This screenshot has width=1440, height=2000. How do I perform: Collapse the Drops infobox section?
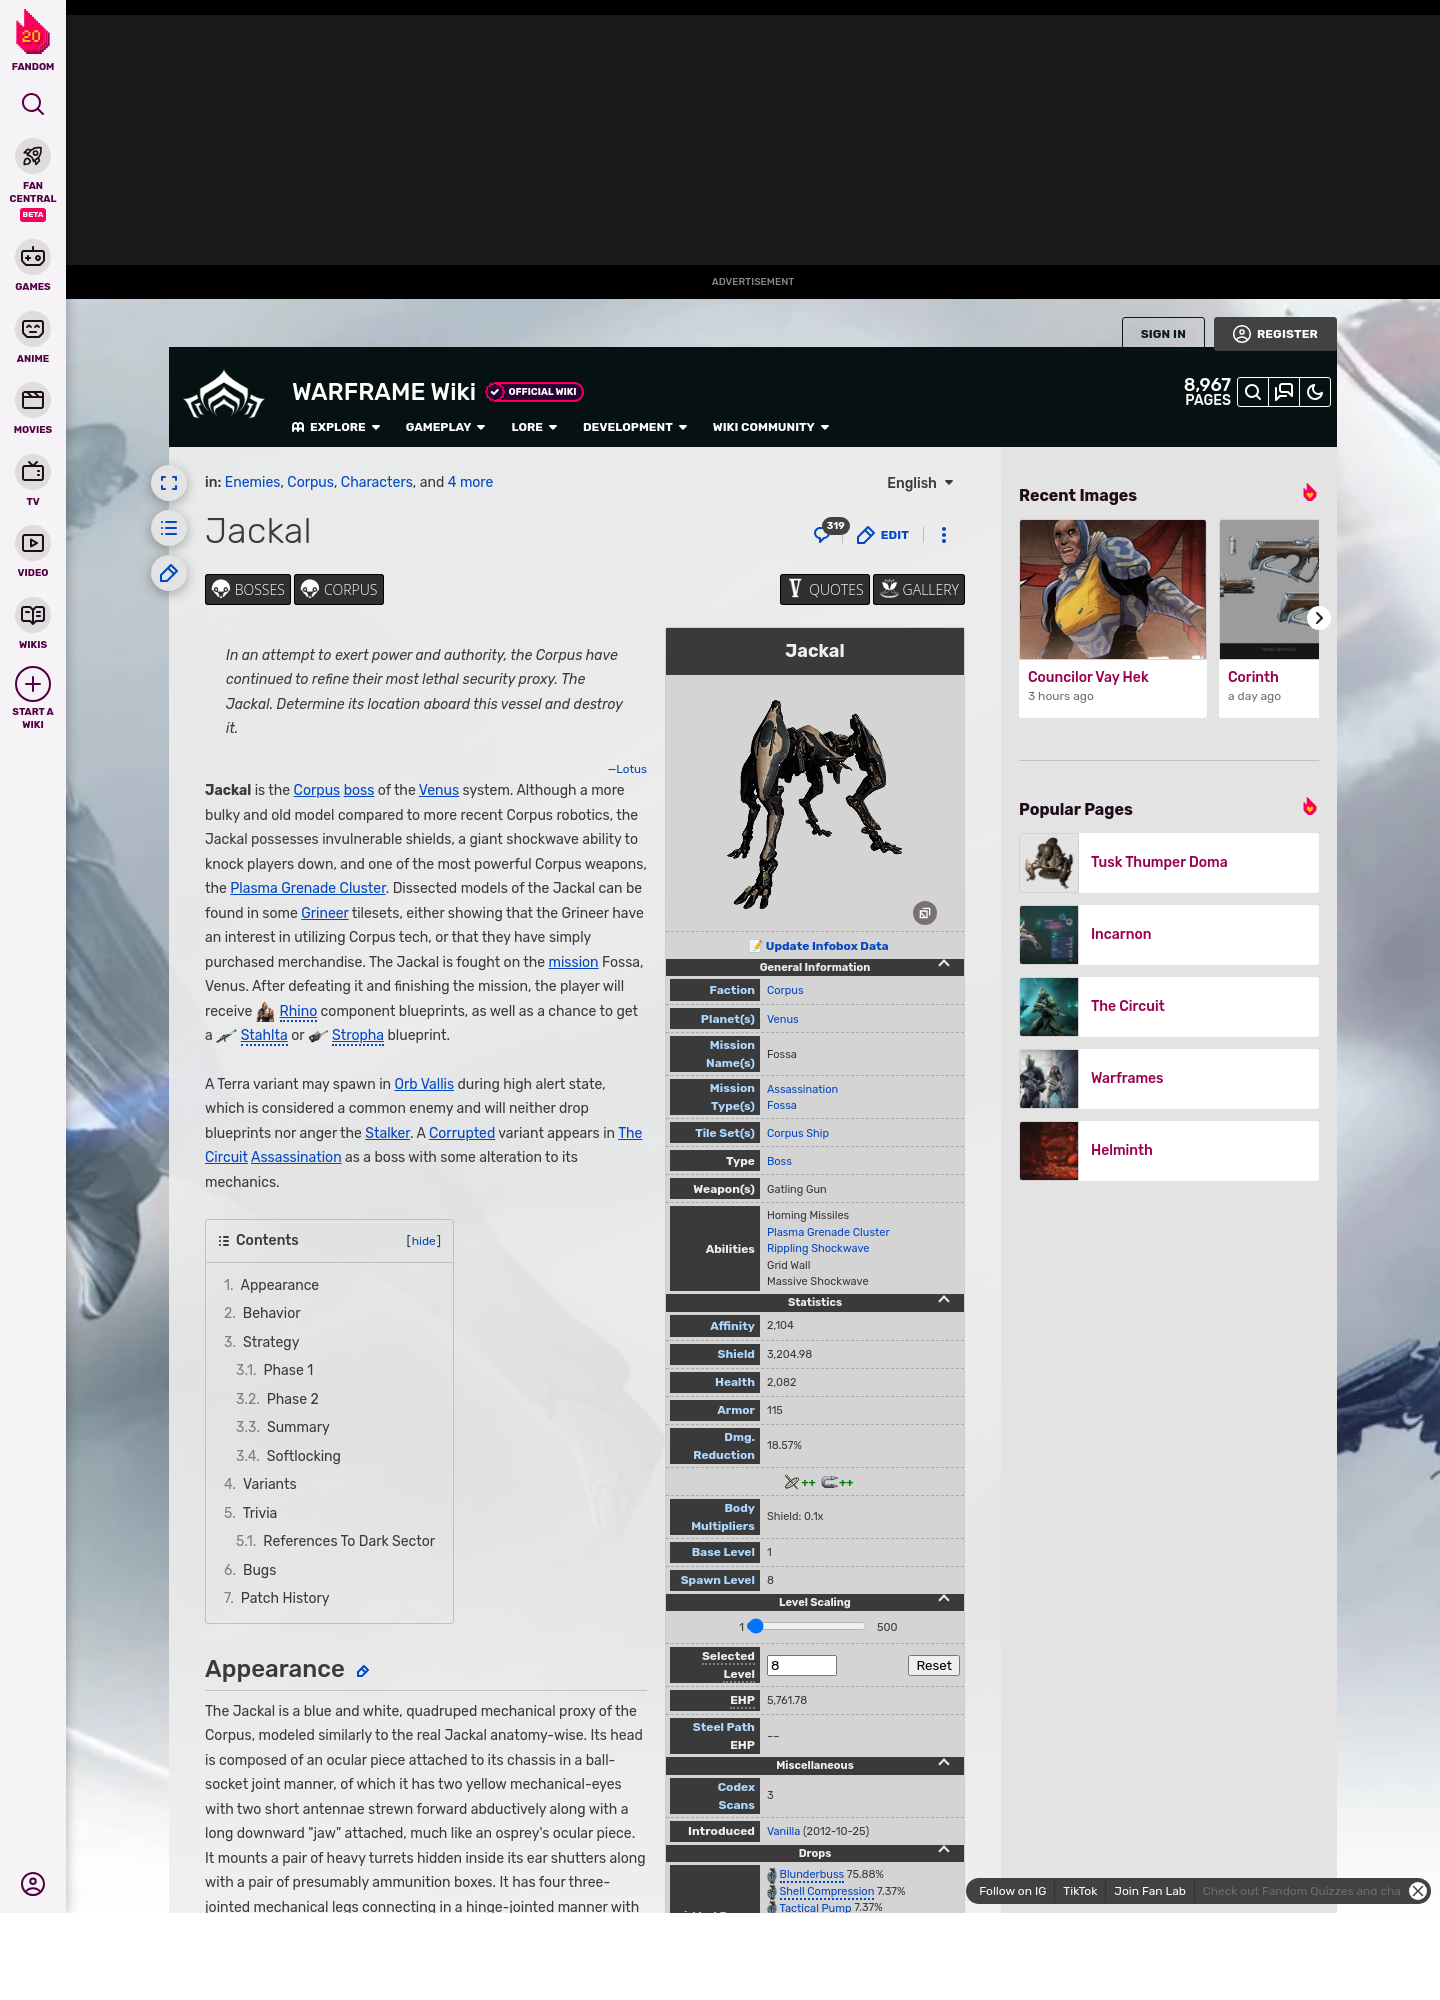tap(943, 1851)
